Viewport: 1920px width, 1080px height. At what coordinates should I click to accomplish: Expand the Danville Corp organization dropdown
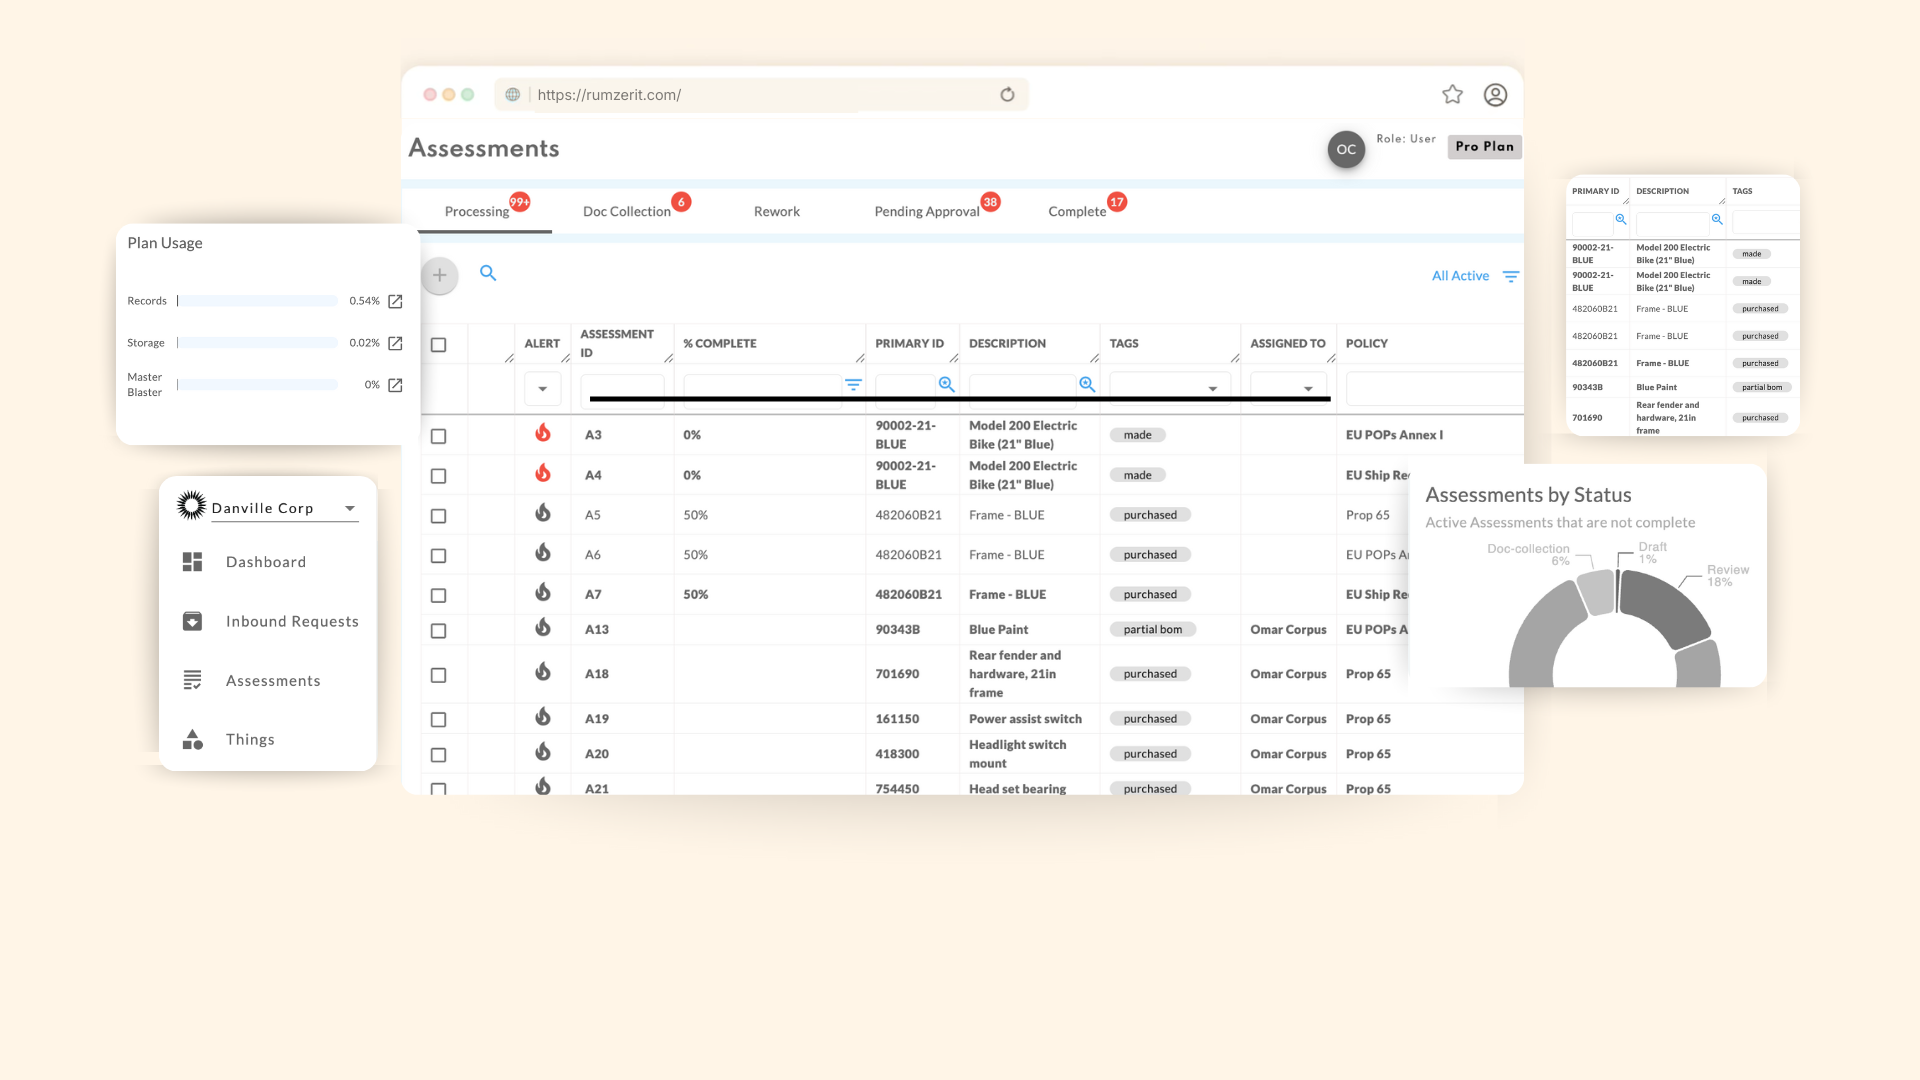[x=350, y=508]
